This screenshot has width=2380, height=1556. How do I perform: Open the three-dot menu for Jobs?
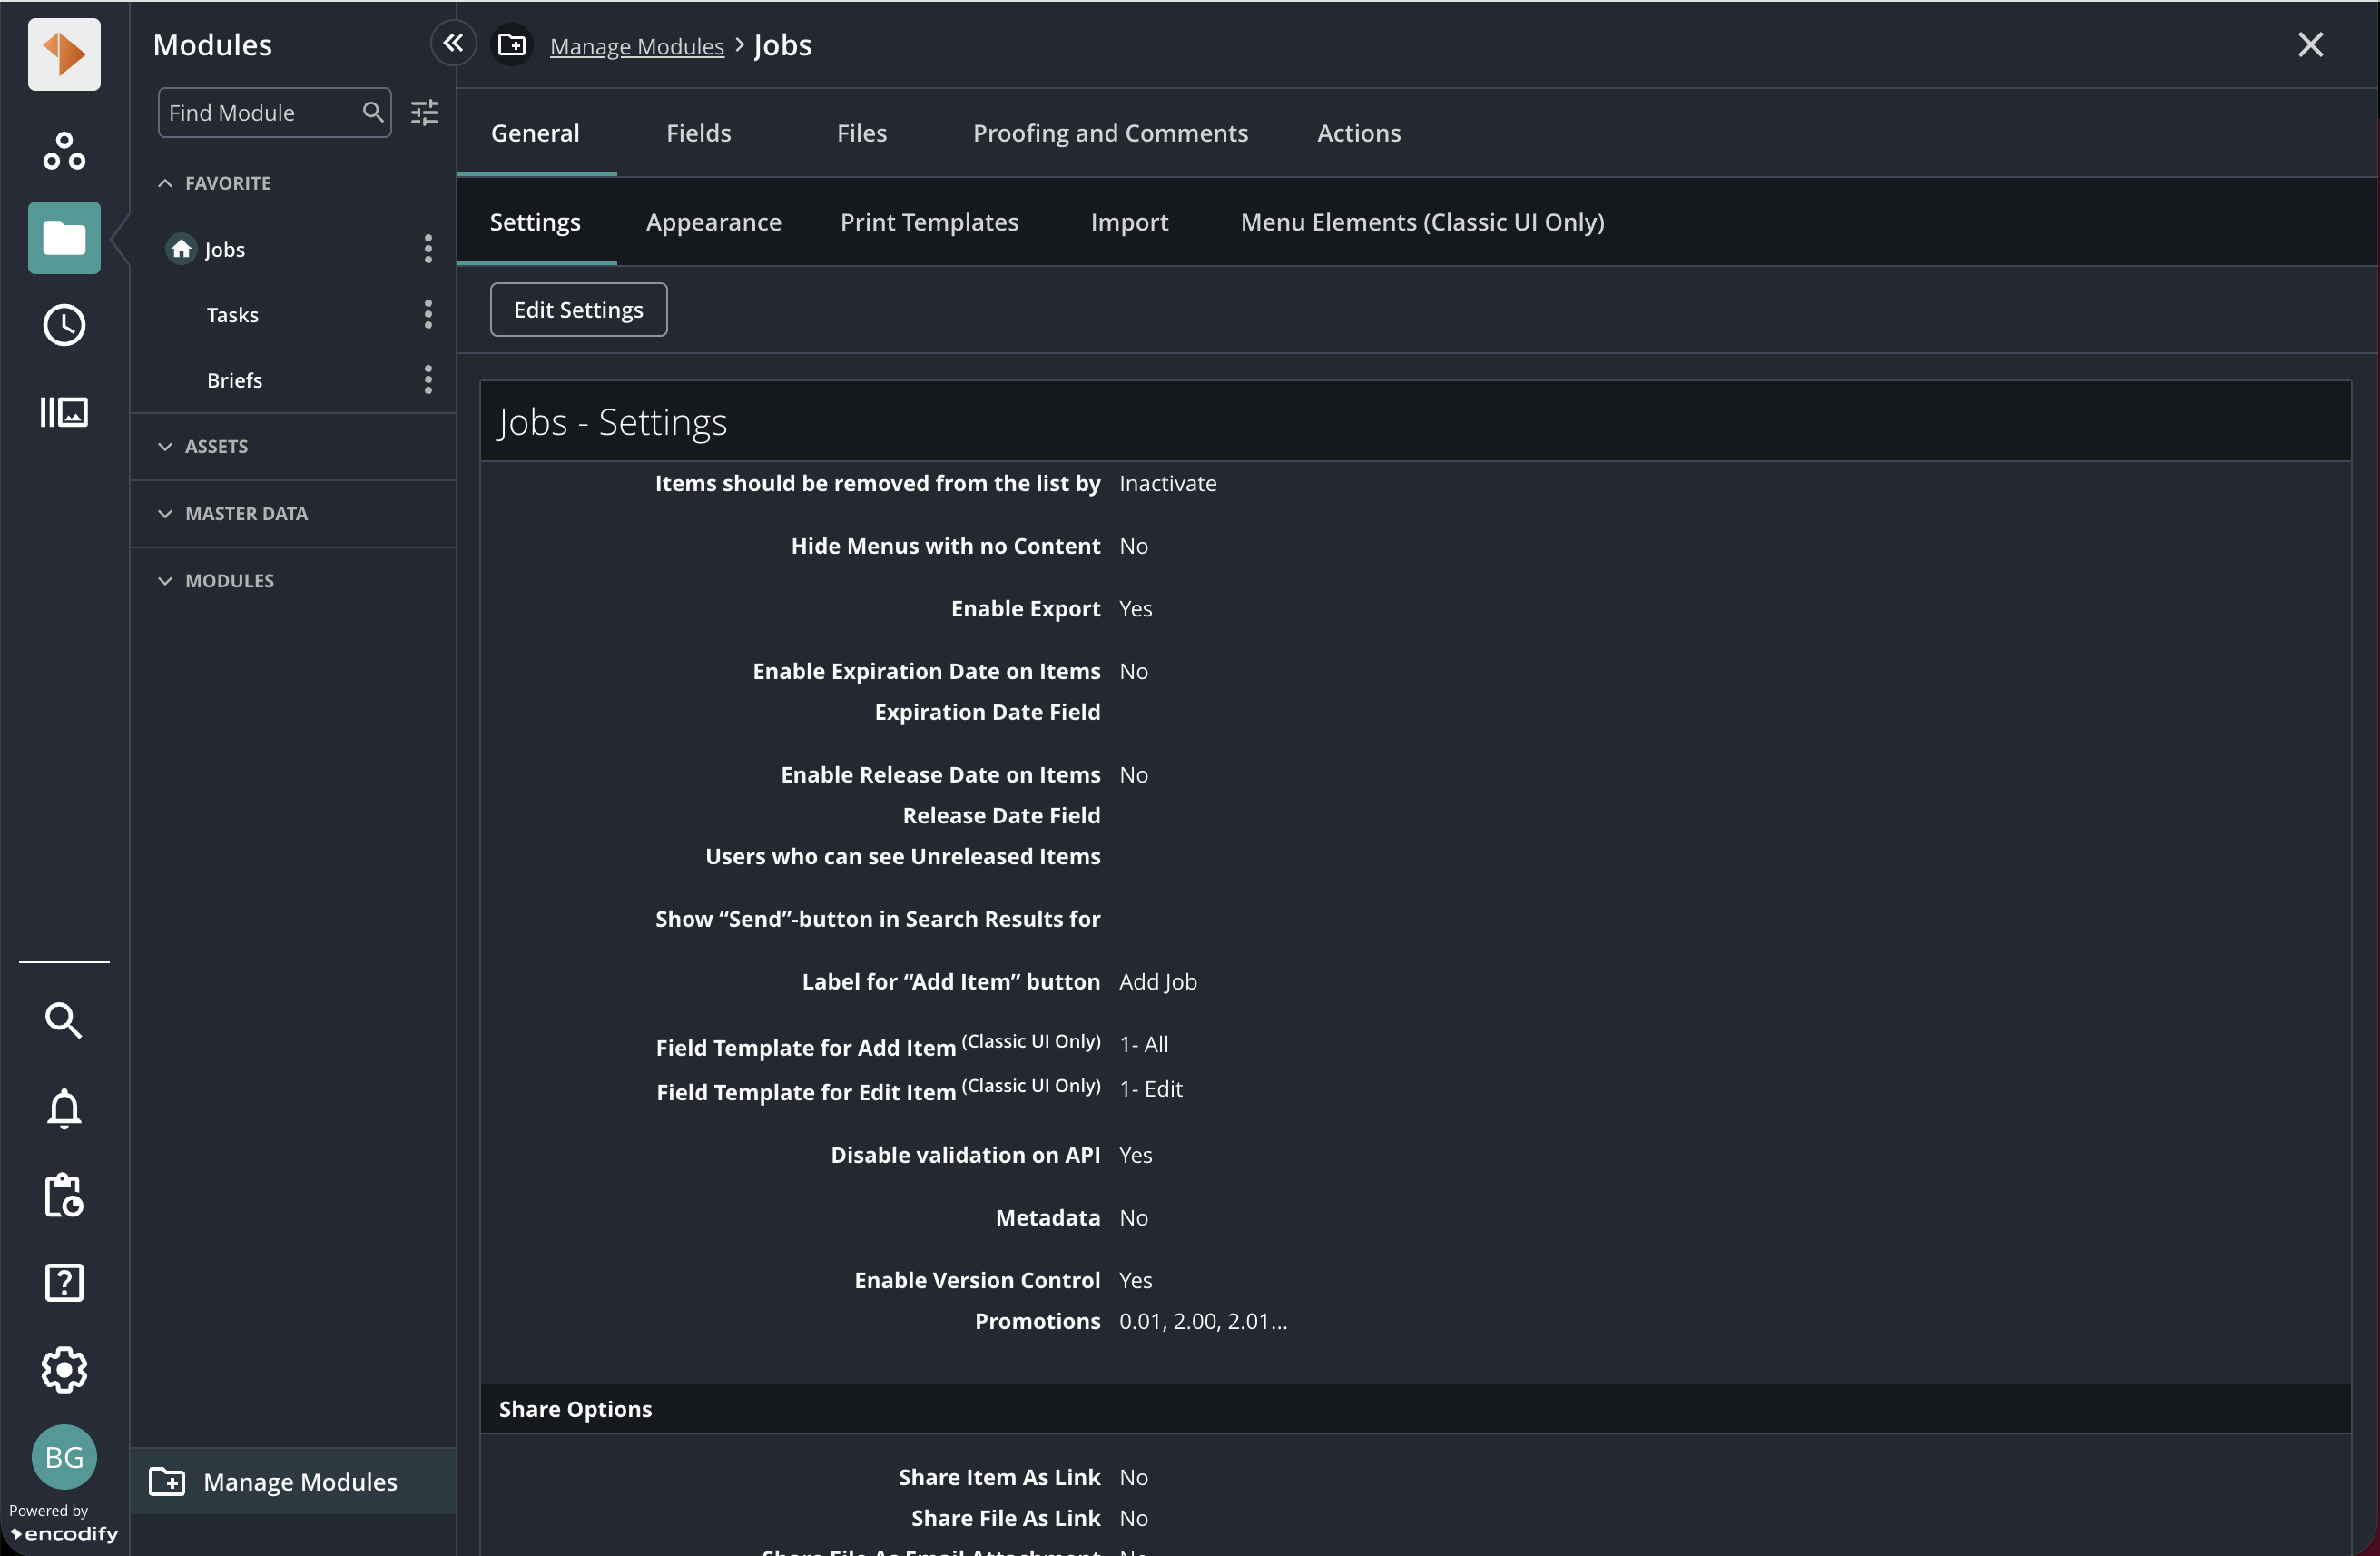click(428, 249)
